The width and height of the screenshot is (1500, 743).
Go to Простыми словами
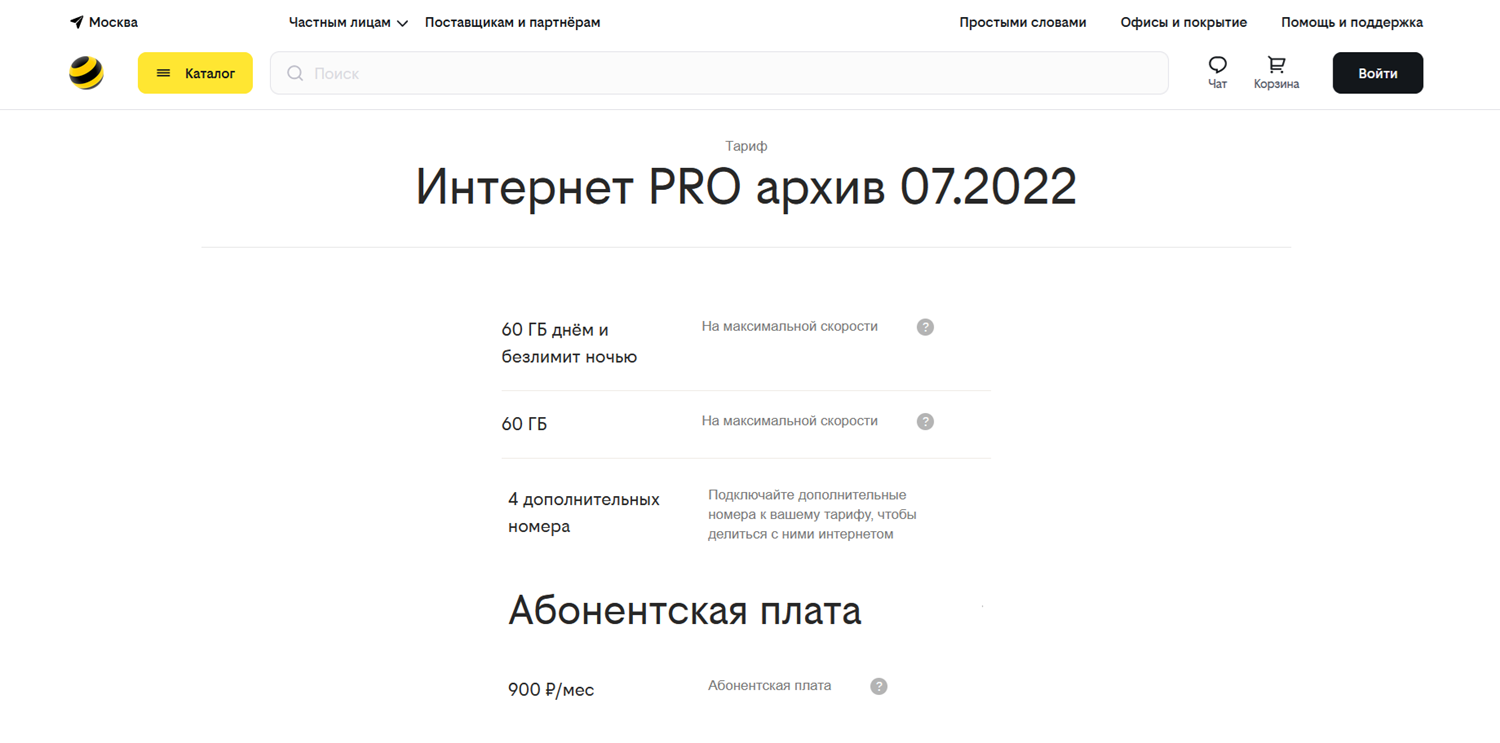click(1022, 22)
